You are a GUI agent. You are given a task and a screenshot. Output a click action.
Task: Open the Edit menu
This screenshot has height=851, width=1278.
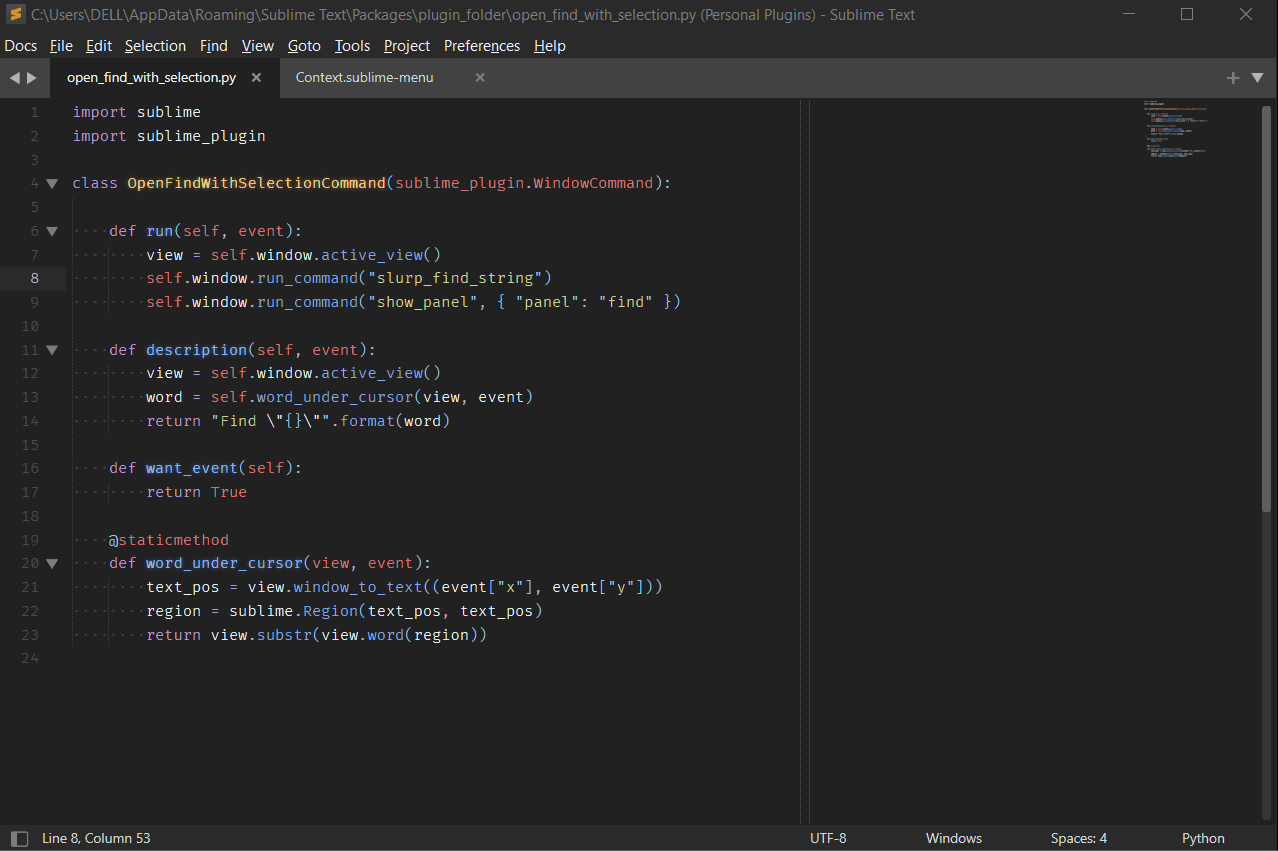[x=99, y=46]
